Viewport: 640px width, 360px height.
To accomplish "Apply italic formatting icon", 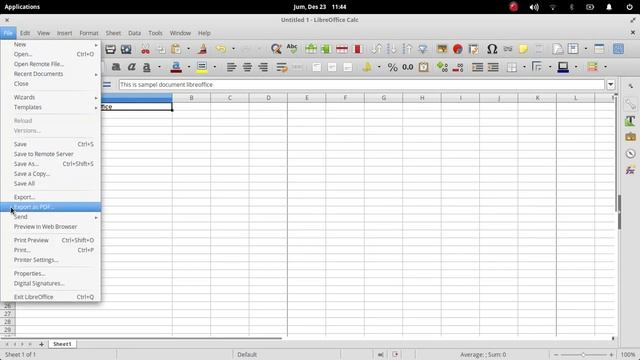I will pos(131,67).
